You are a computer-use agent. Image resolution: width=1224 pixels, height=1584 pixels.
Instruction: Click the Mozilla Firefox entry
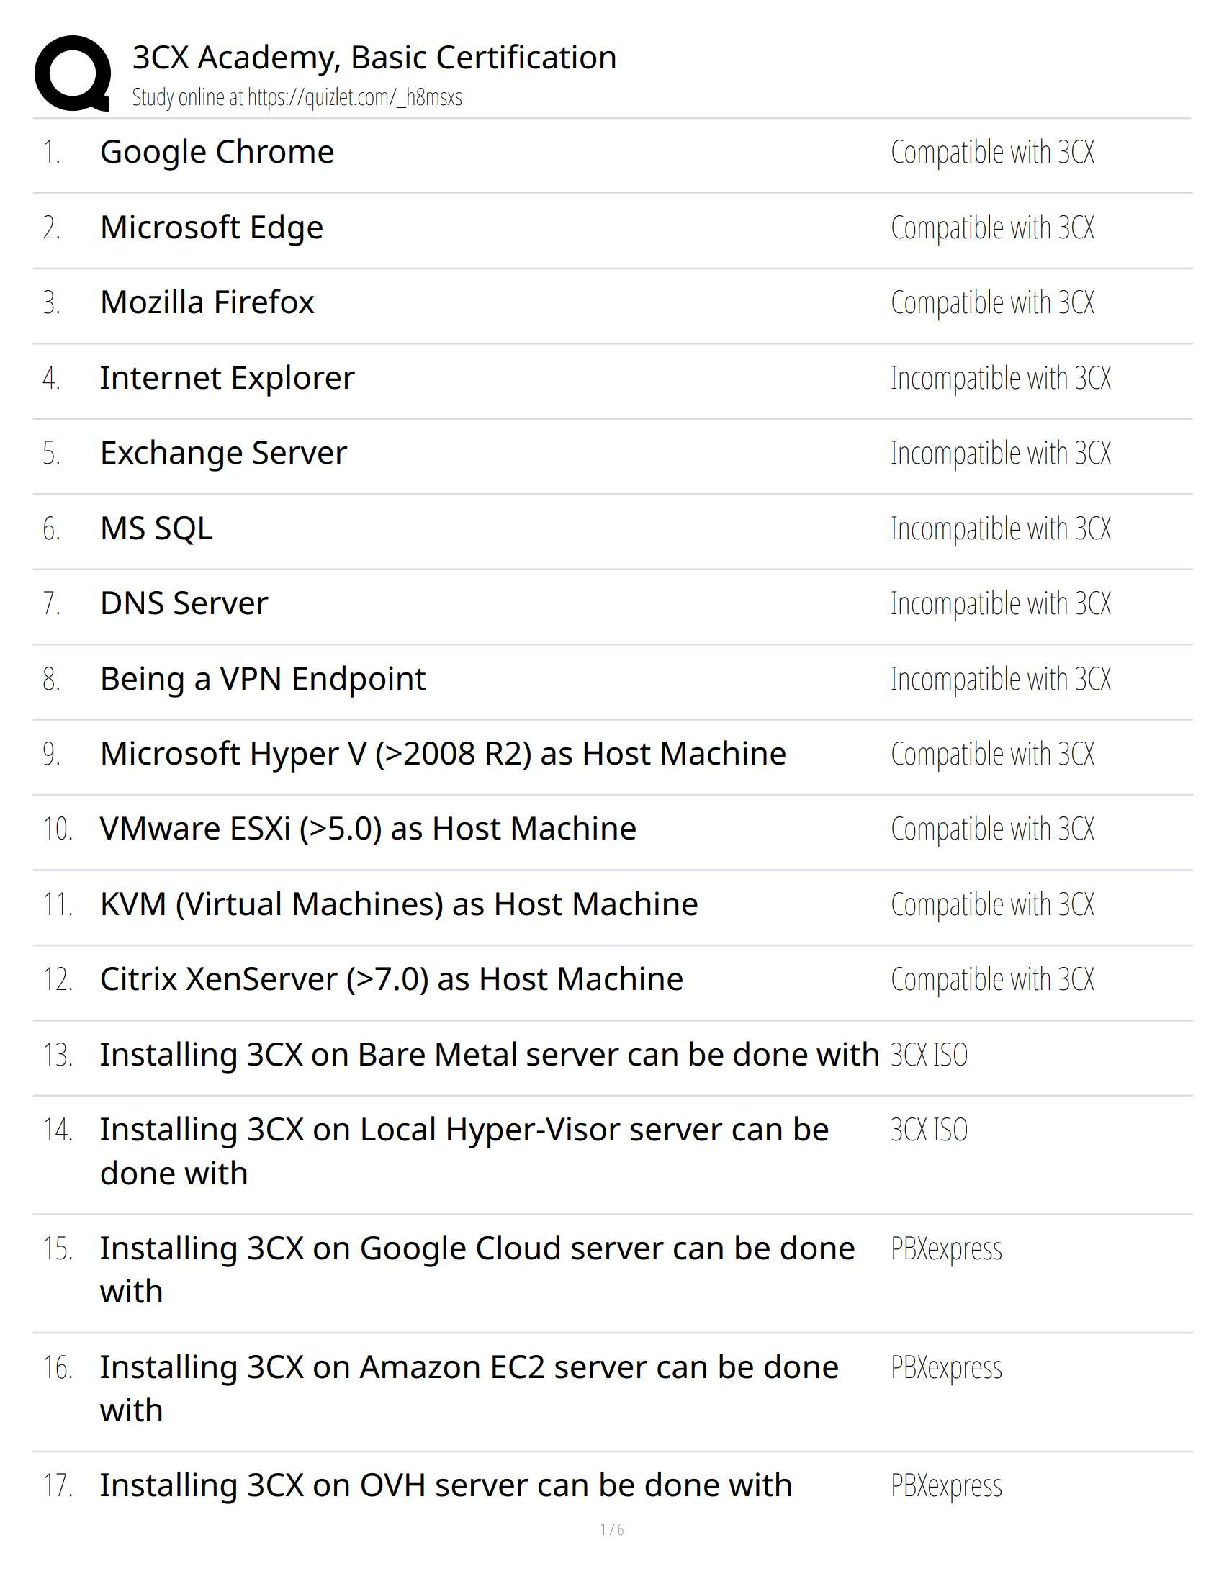click(x=207, y=302)
